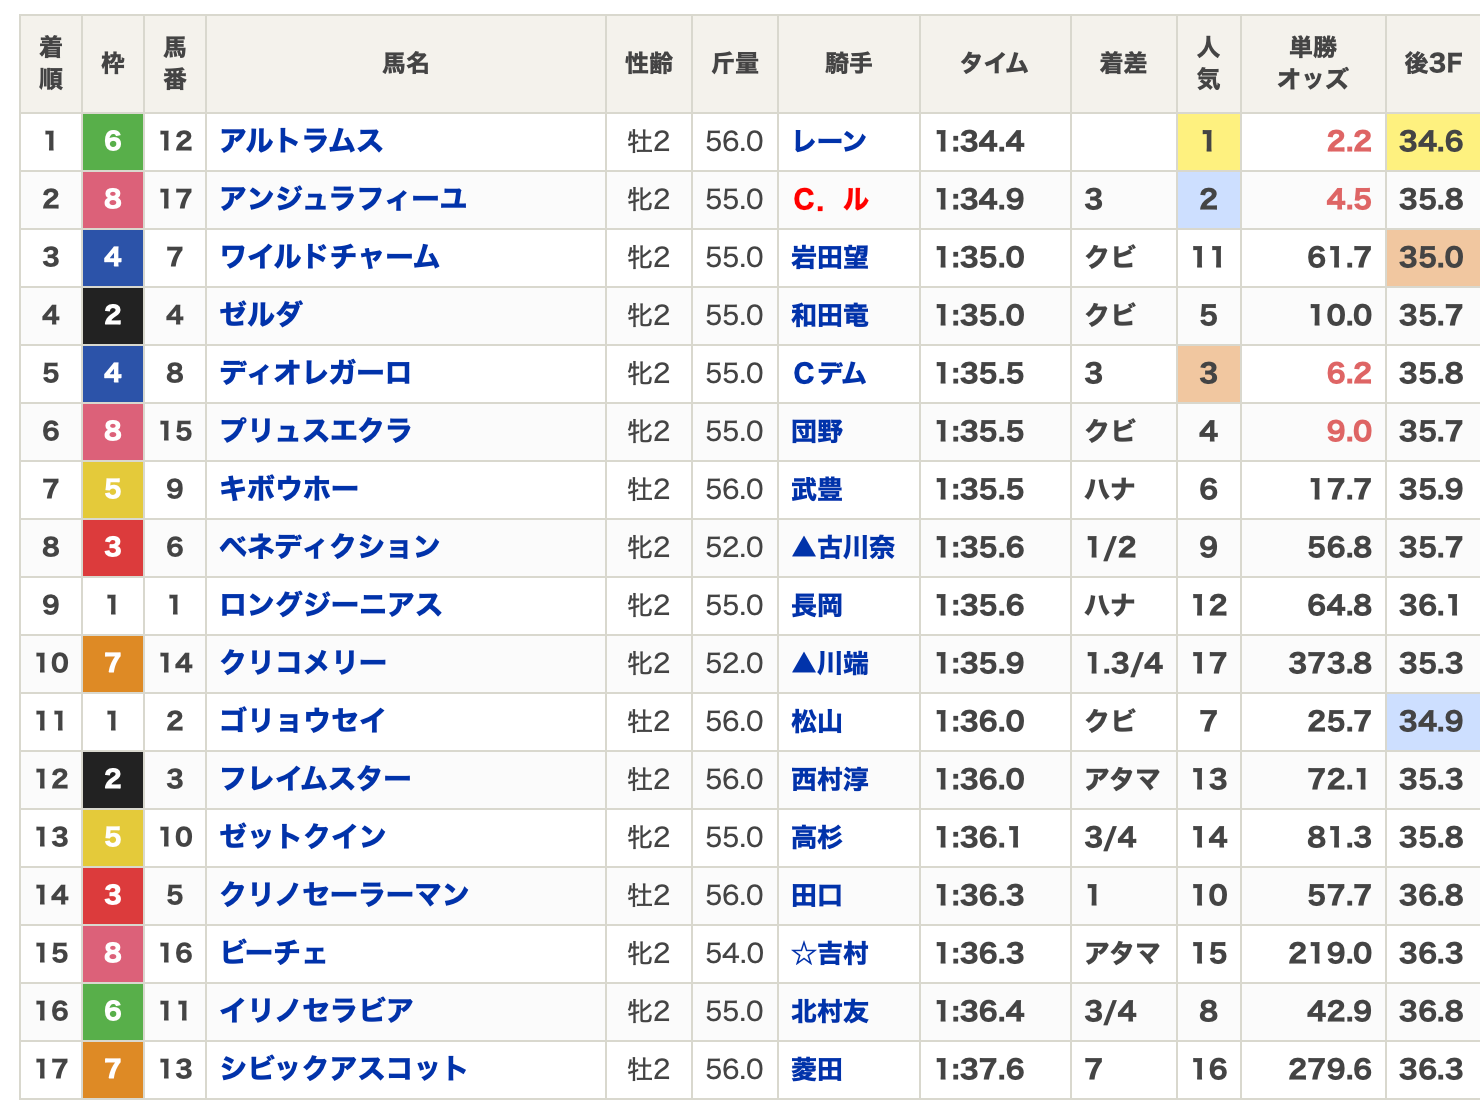Click the タイム column header
Image resolution: width=1480 pixels, height=1115 pixels.
point(994,63)
